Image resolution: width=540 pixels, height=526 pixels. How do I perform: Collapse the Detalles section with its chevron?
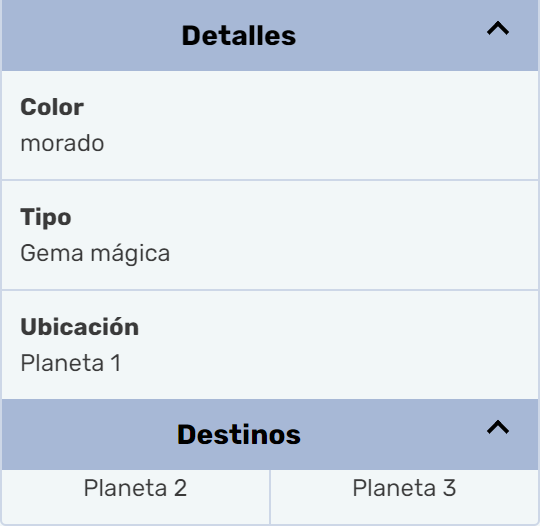[498, 29]
